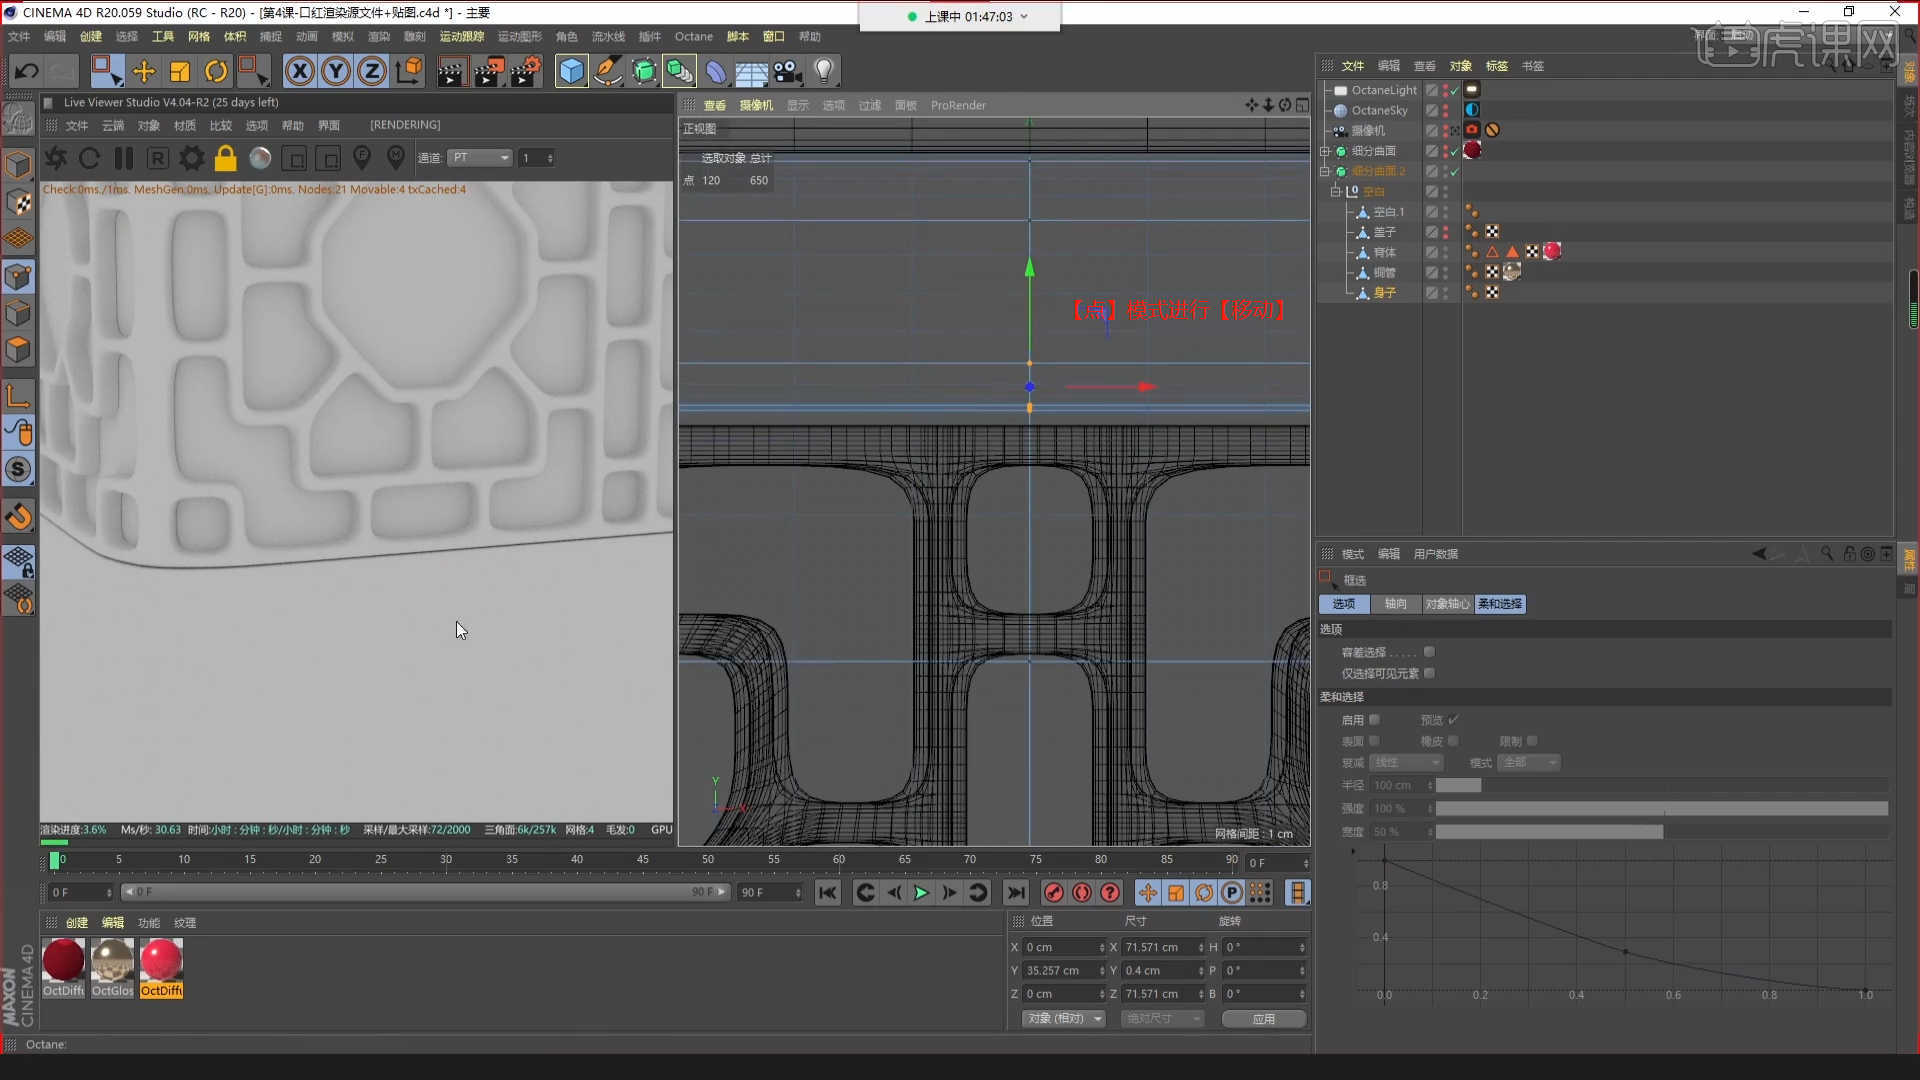The image size is (1920, 1080).
Task: Open the absolute size dropdown
Action: click(x=1162, y=1019)
